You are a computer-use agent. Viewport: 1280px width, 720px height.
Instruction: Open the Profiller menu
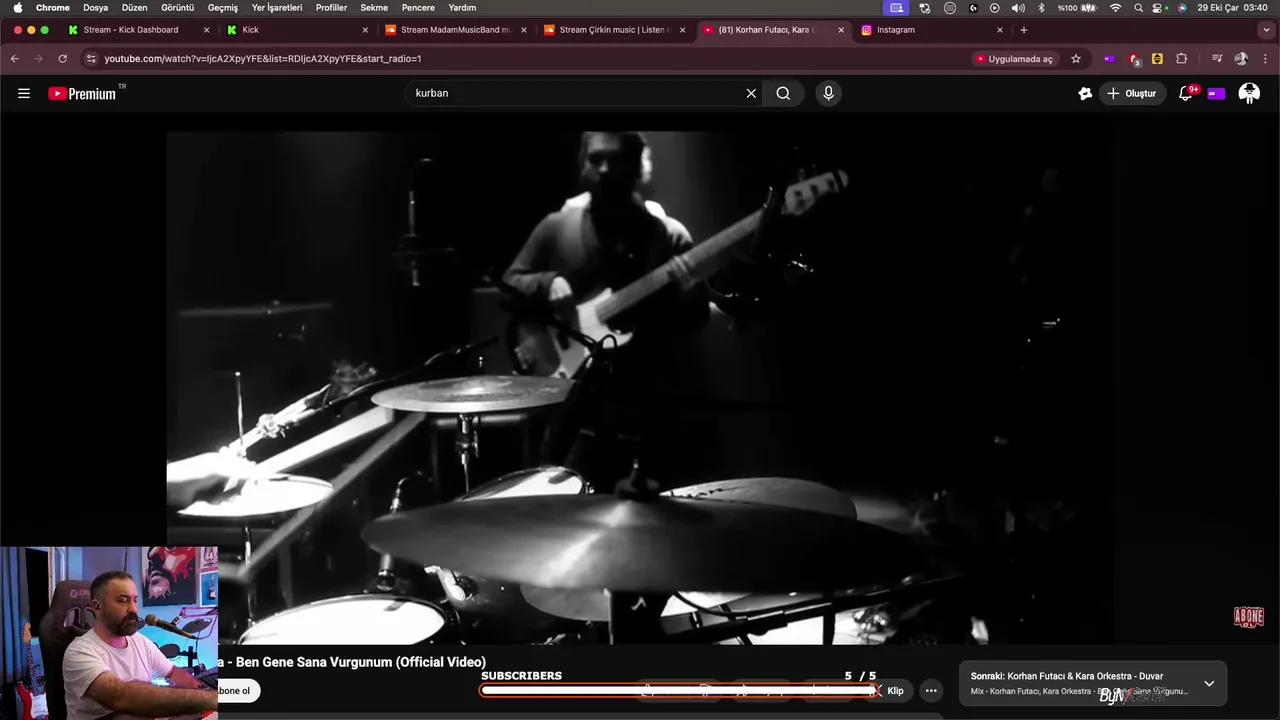(x=331, y=7)
